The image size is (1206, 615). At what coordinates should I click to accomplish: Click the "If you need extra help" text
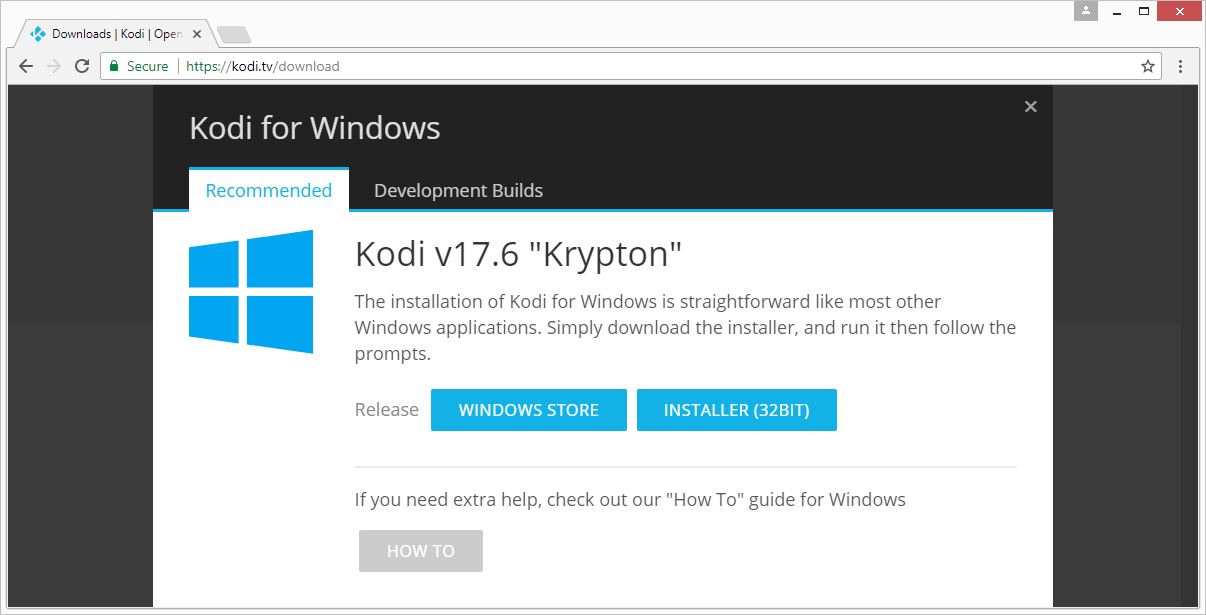pyautogui.click(x=630, y=499)
